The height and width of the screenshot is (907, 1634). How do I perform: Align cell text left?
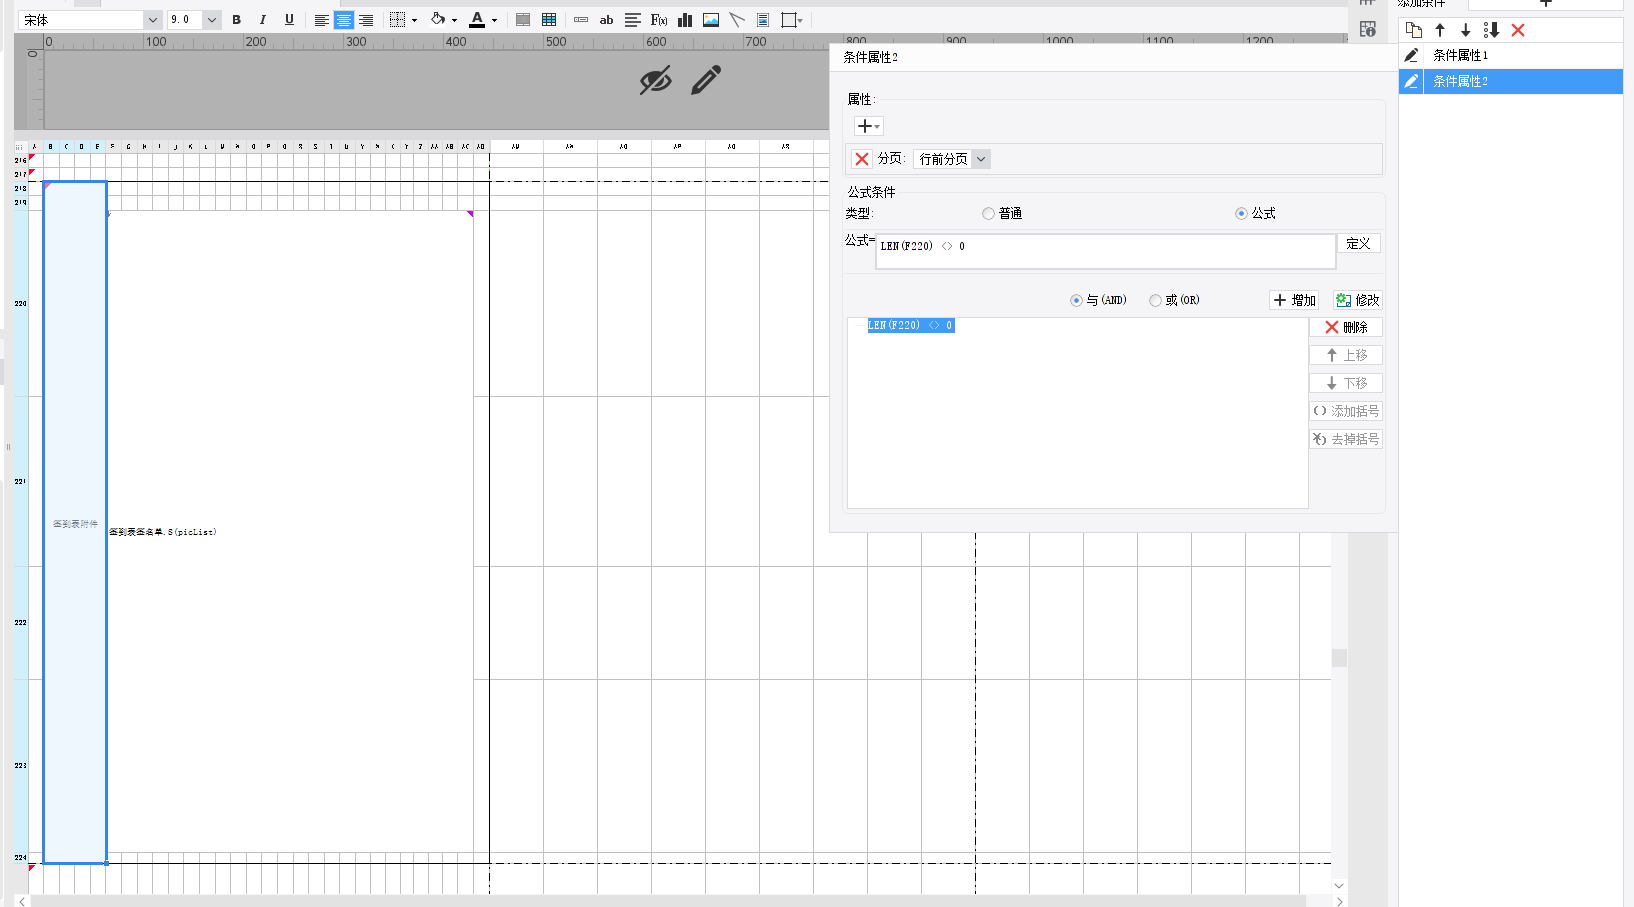click(x=321, y=20)
